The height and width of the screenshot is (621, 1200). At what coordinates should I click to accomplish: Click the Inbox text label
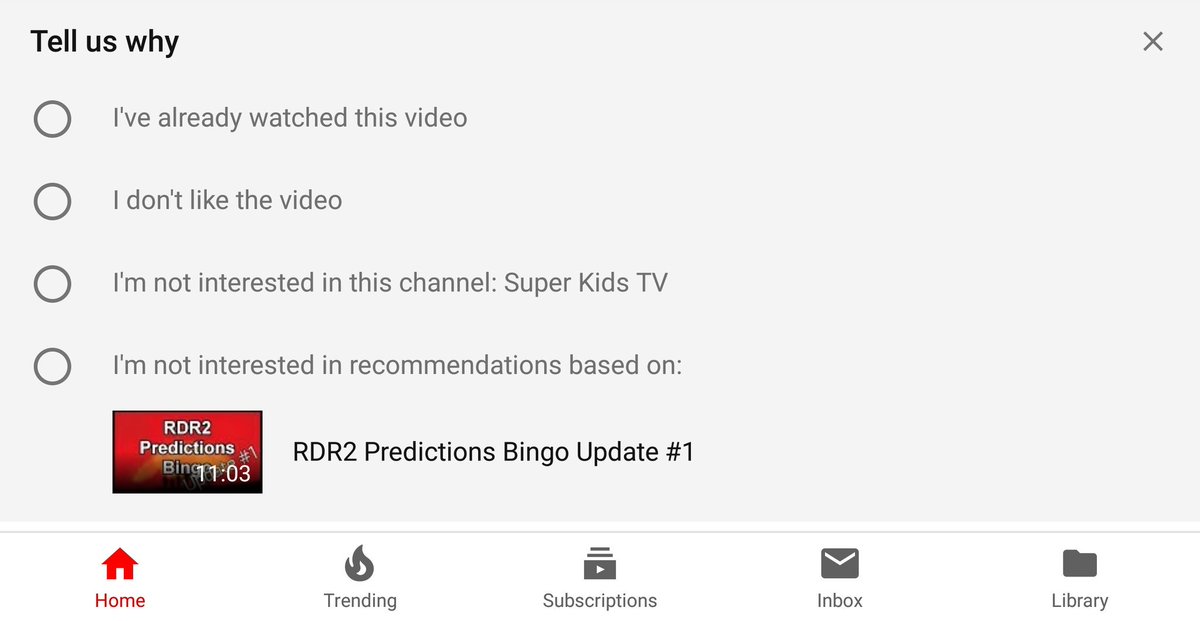[x=840, y=601]
